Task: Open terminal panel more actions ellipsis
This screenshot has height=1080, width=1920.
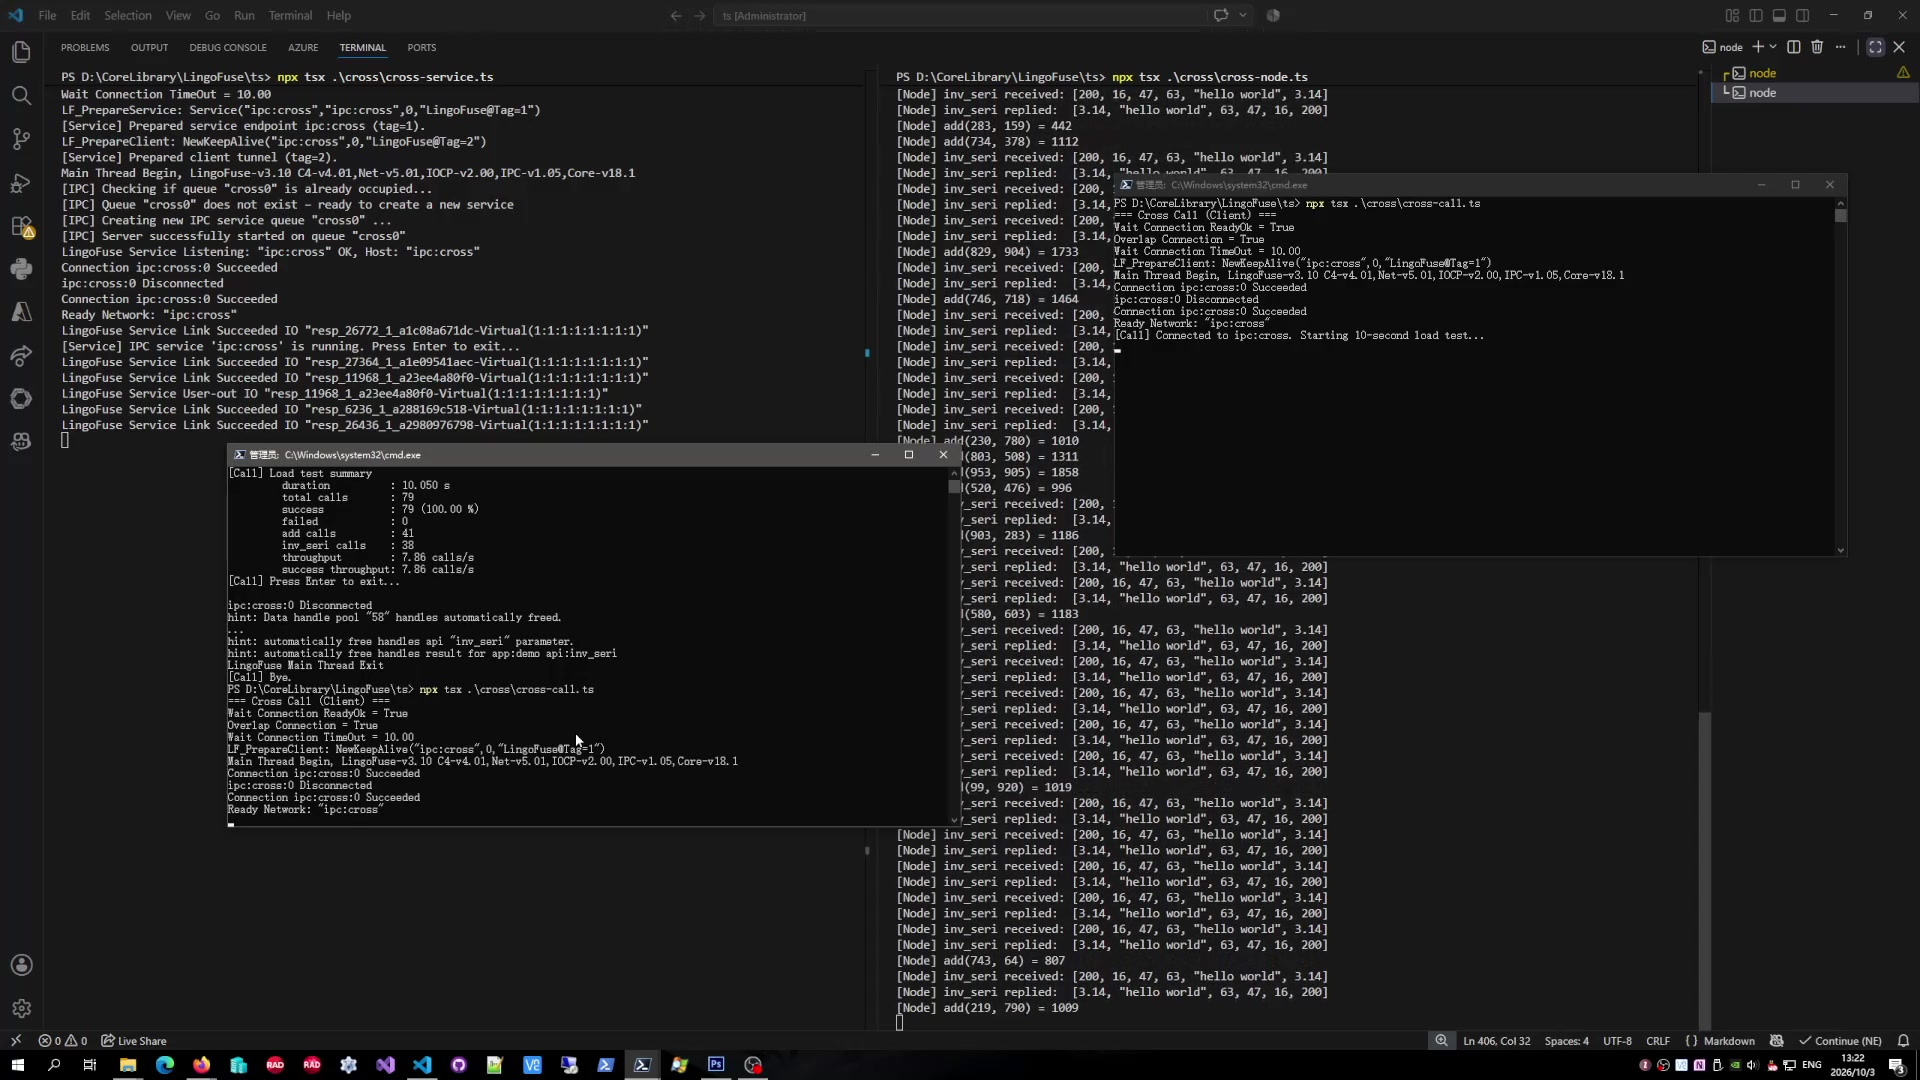Action: [x=1840, y=47]
